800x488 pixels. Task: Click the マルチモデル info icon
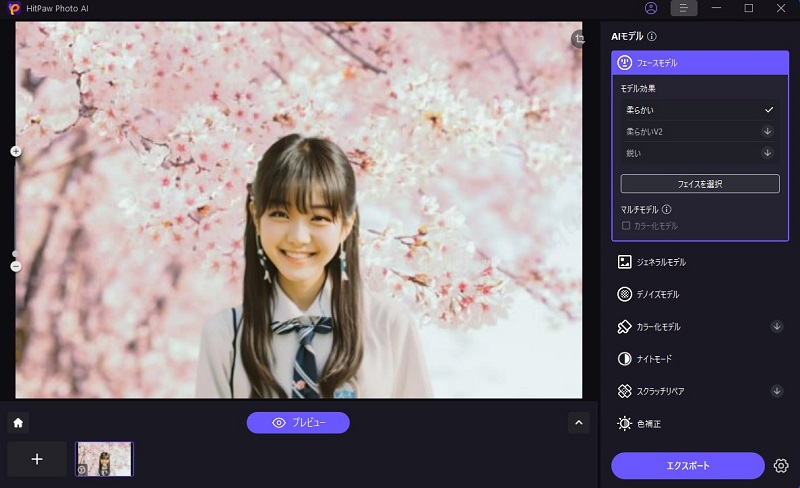click(666, 210)
